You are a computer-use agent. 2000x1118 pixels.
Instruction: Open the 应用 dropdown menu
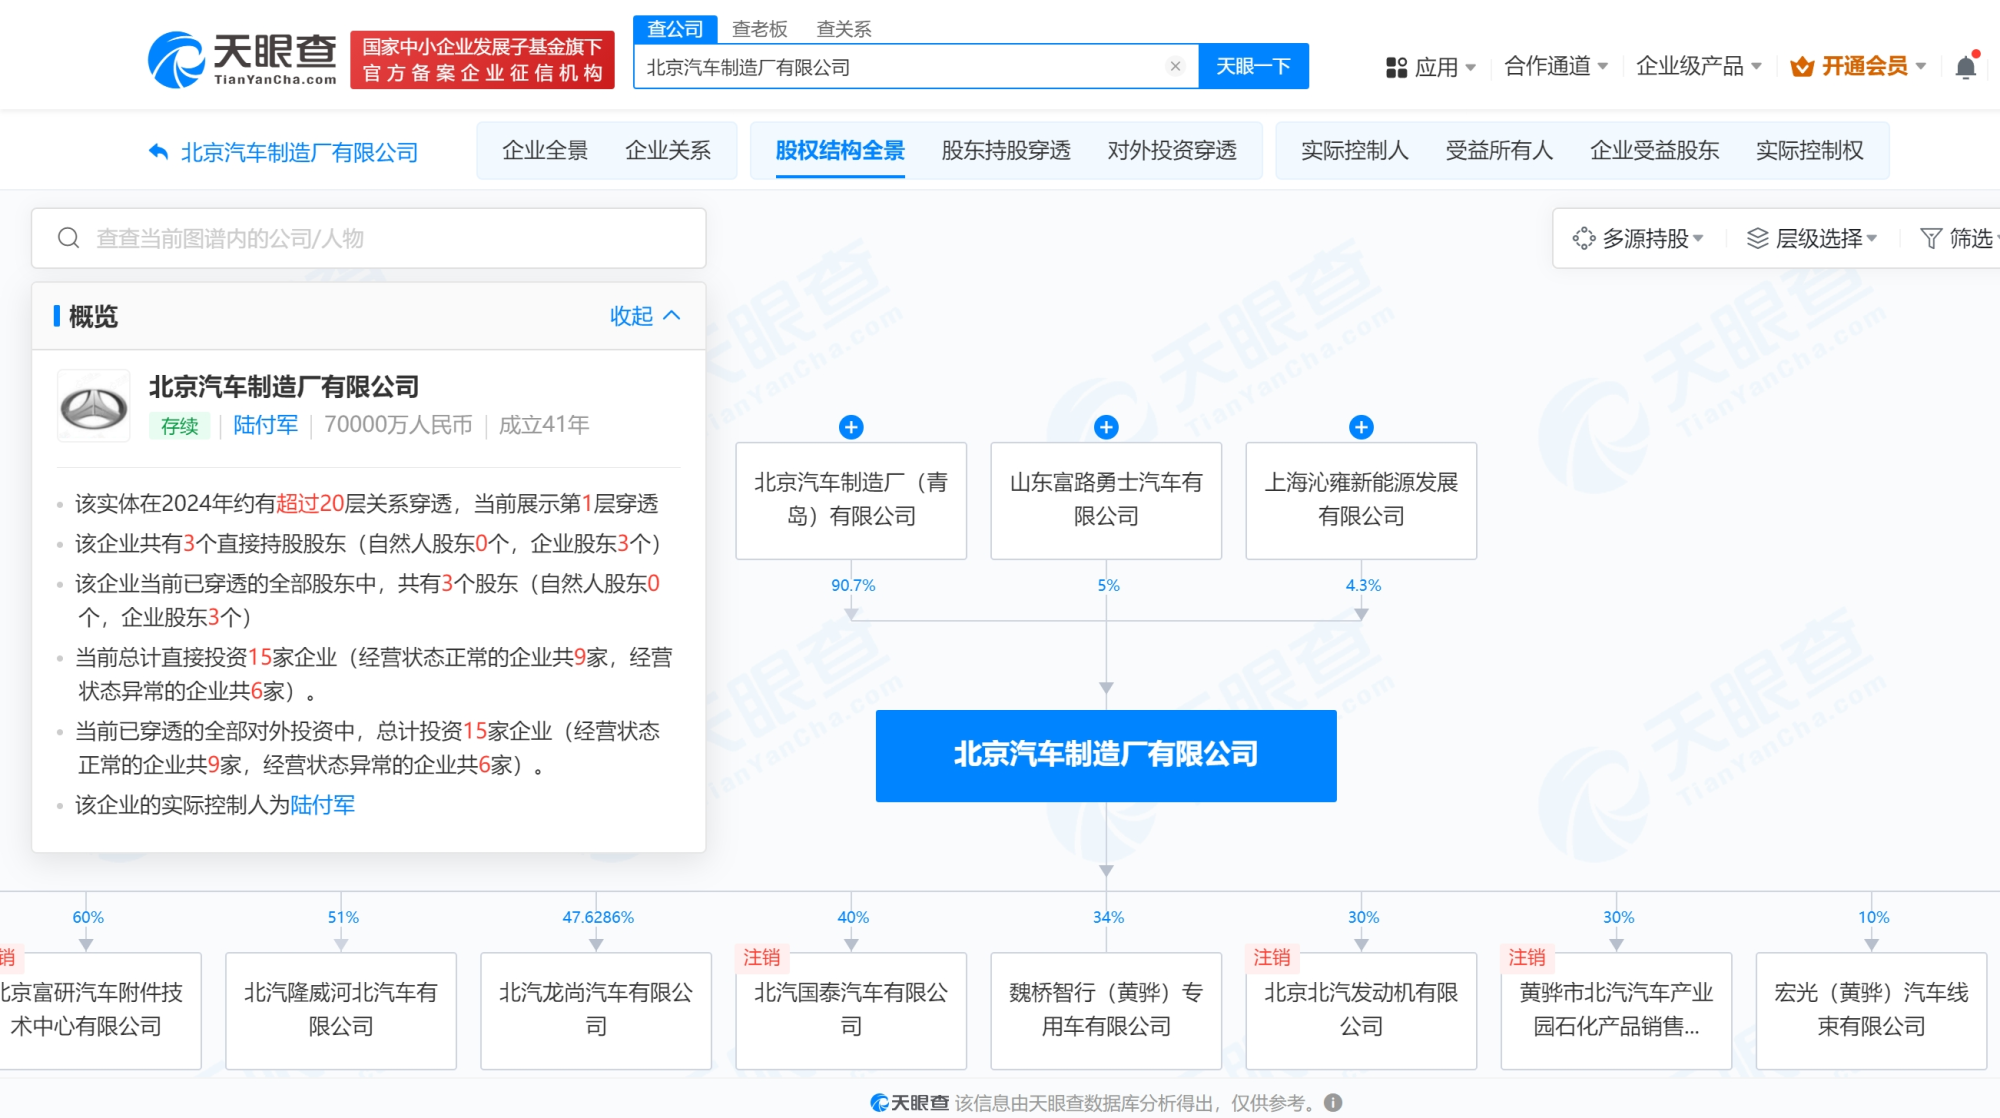coord(1431,67)
